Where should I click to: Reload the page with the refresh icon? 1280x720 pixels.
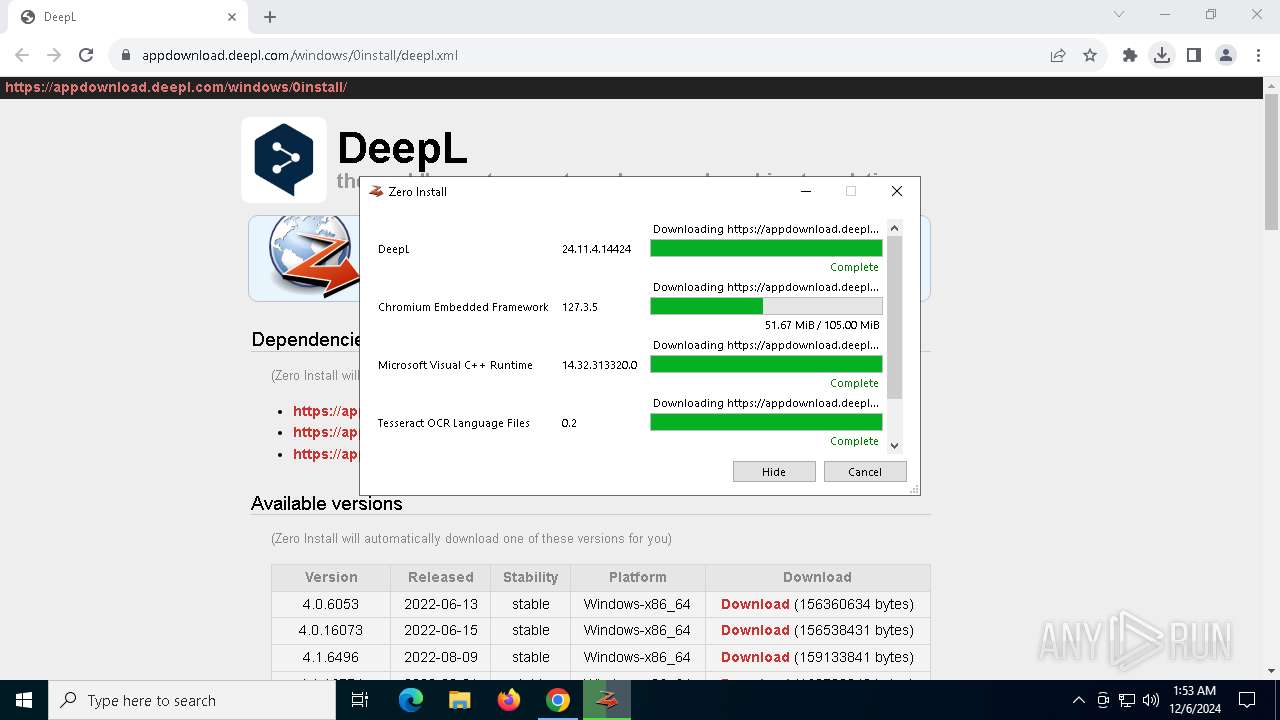point(86,55)
